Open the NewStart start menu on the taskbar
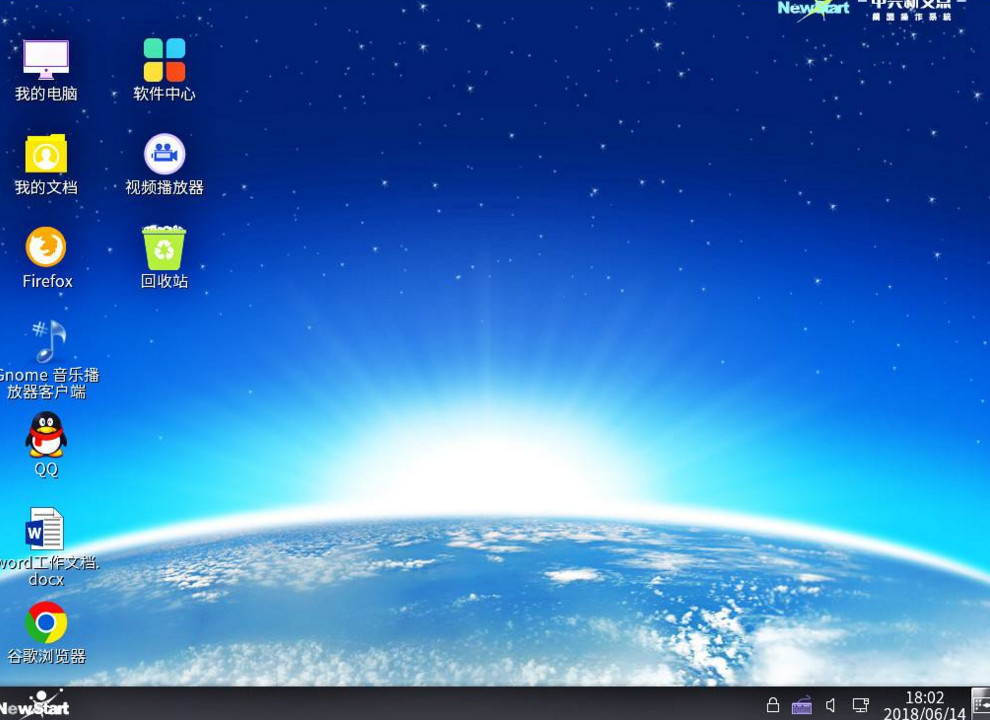The width and height of the screenshot is (990, 720). click(x=35, y=705)
